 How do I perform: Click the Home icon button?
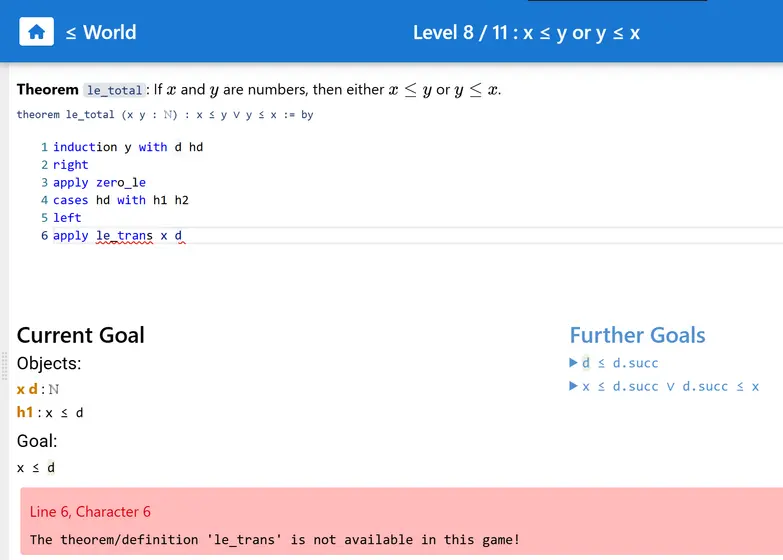coord(37,32)
